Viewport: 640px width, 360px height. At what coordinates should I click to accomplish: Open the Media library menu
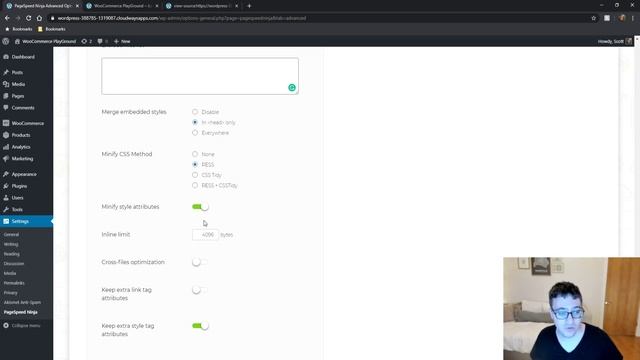click(18, 84)
